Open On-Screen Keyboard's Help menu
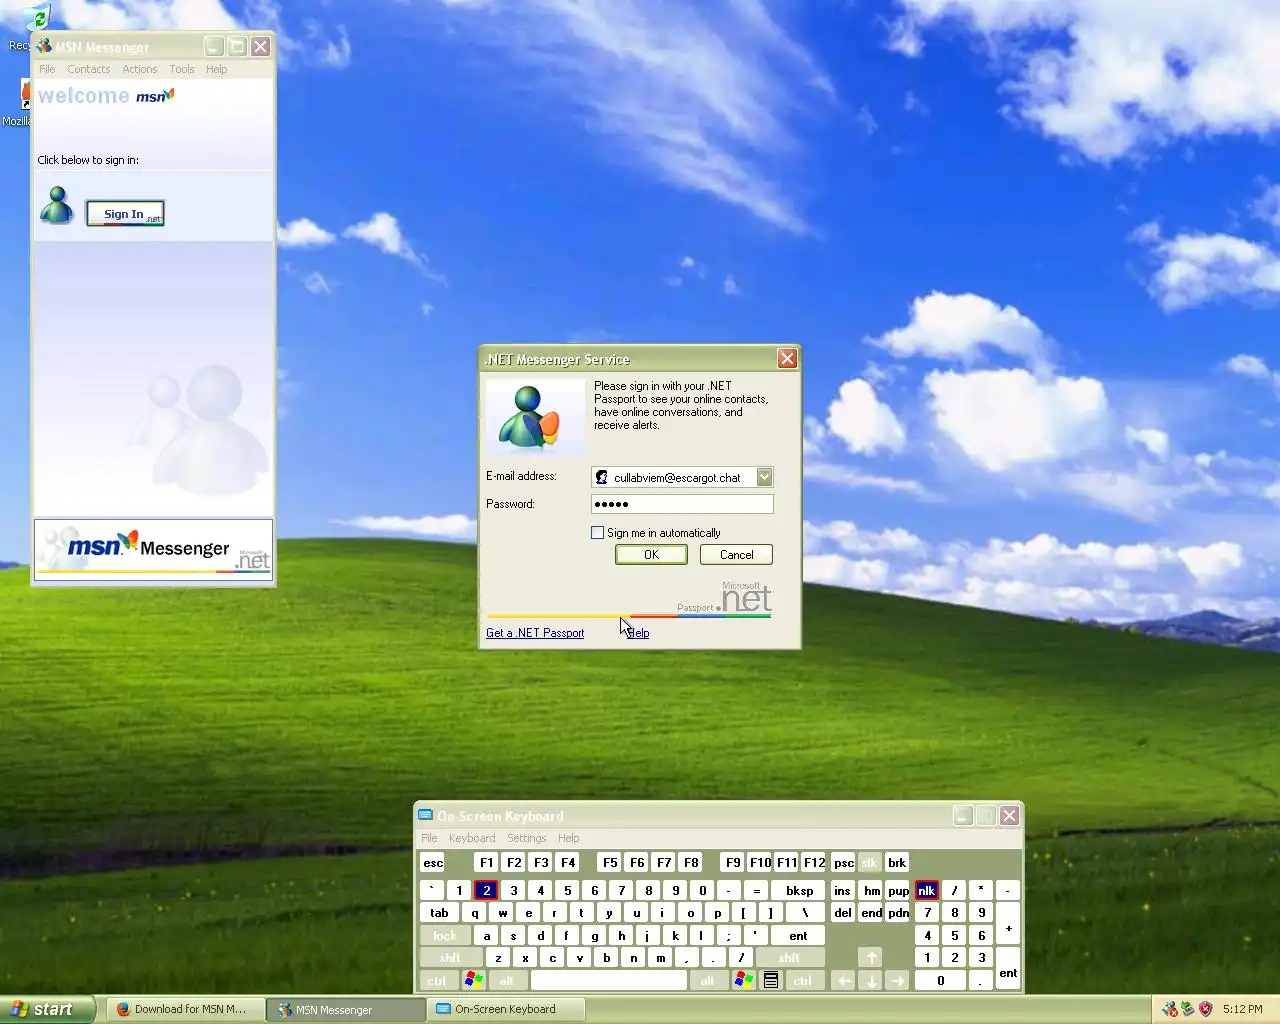This screenshot has width=1280, height=1024. click(569, 838)
